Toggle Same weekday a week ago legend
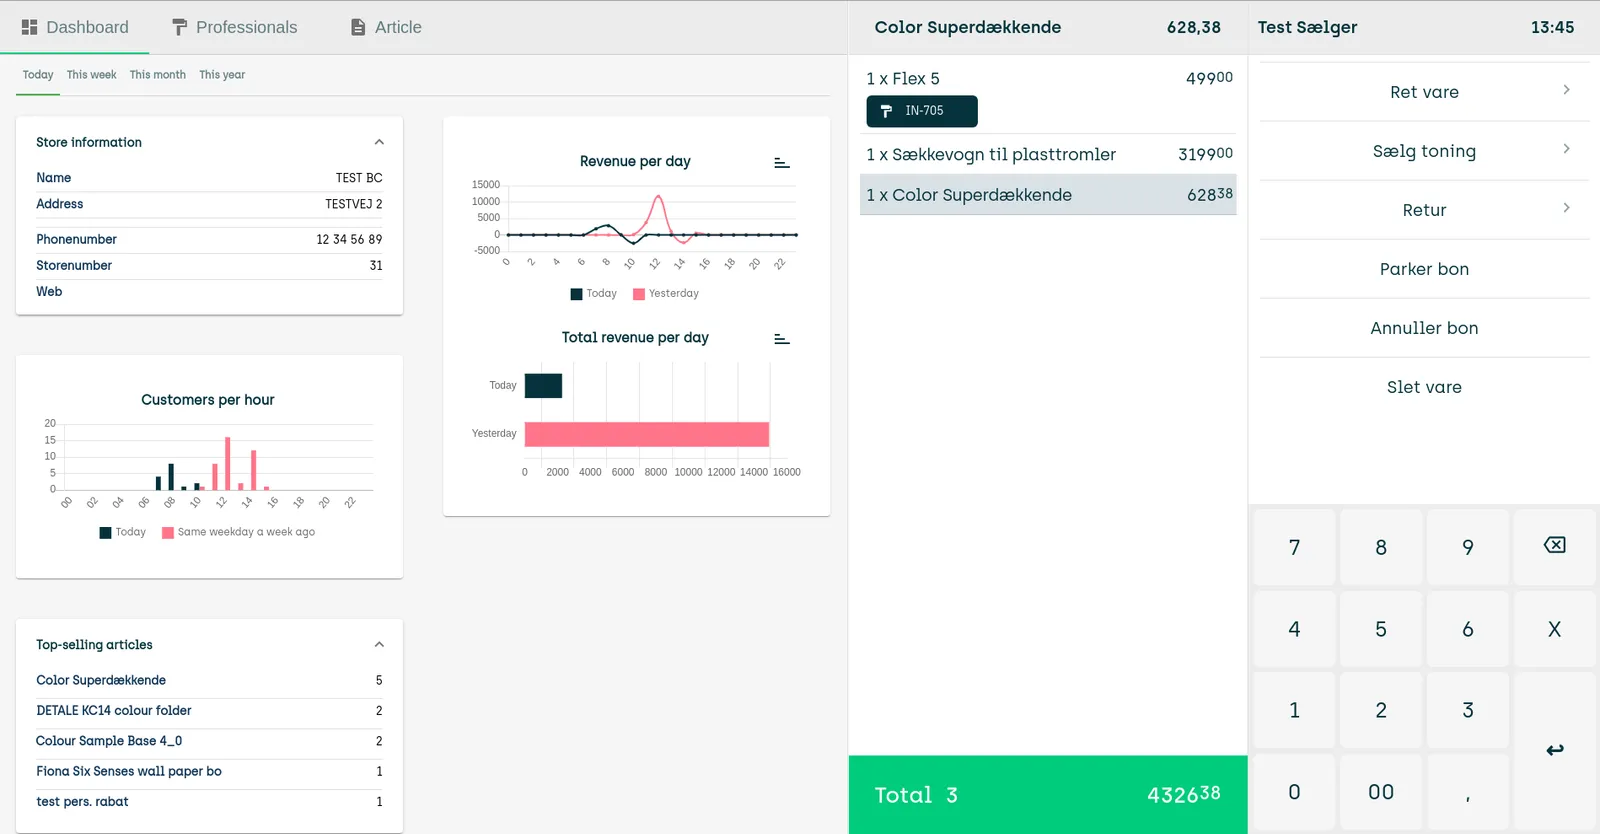This screenshot has height=834, width=1600. pos(238,532)
